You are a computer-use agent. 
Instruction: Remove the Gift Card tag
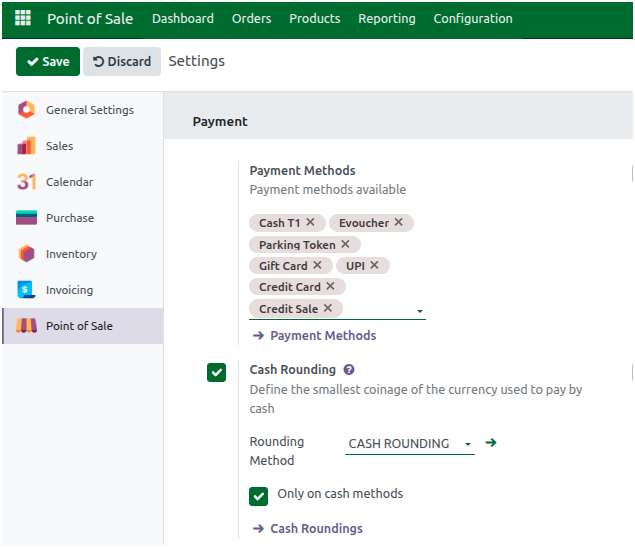tap(317, 265)
